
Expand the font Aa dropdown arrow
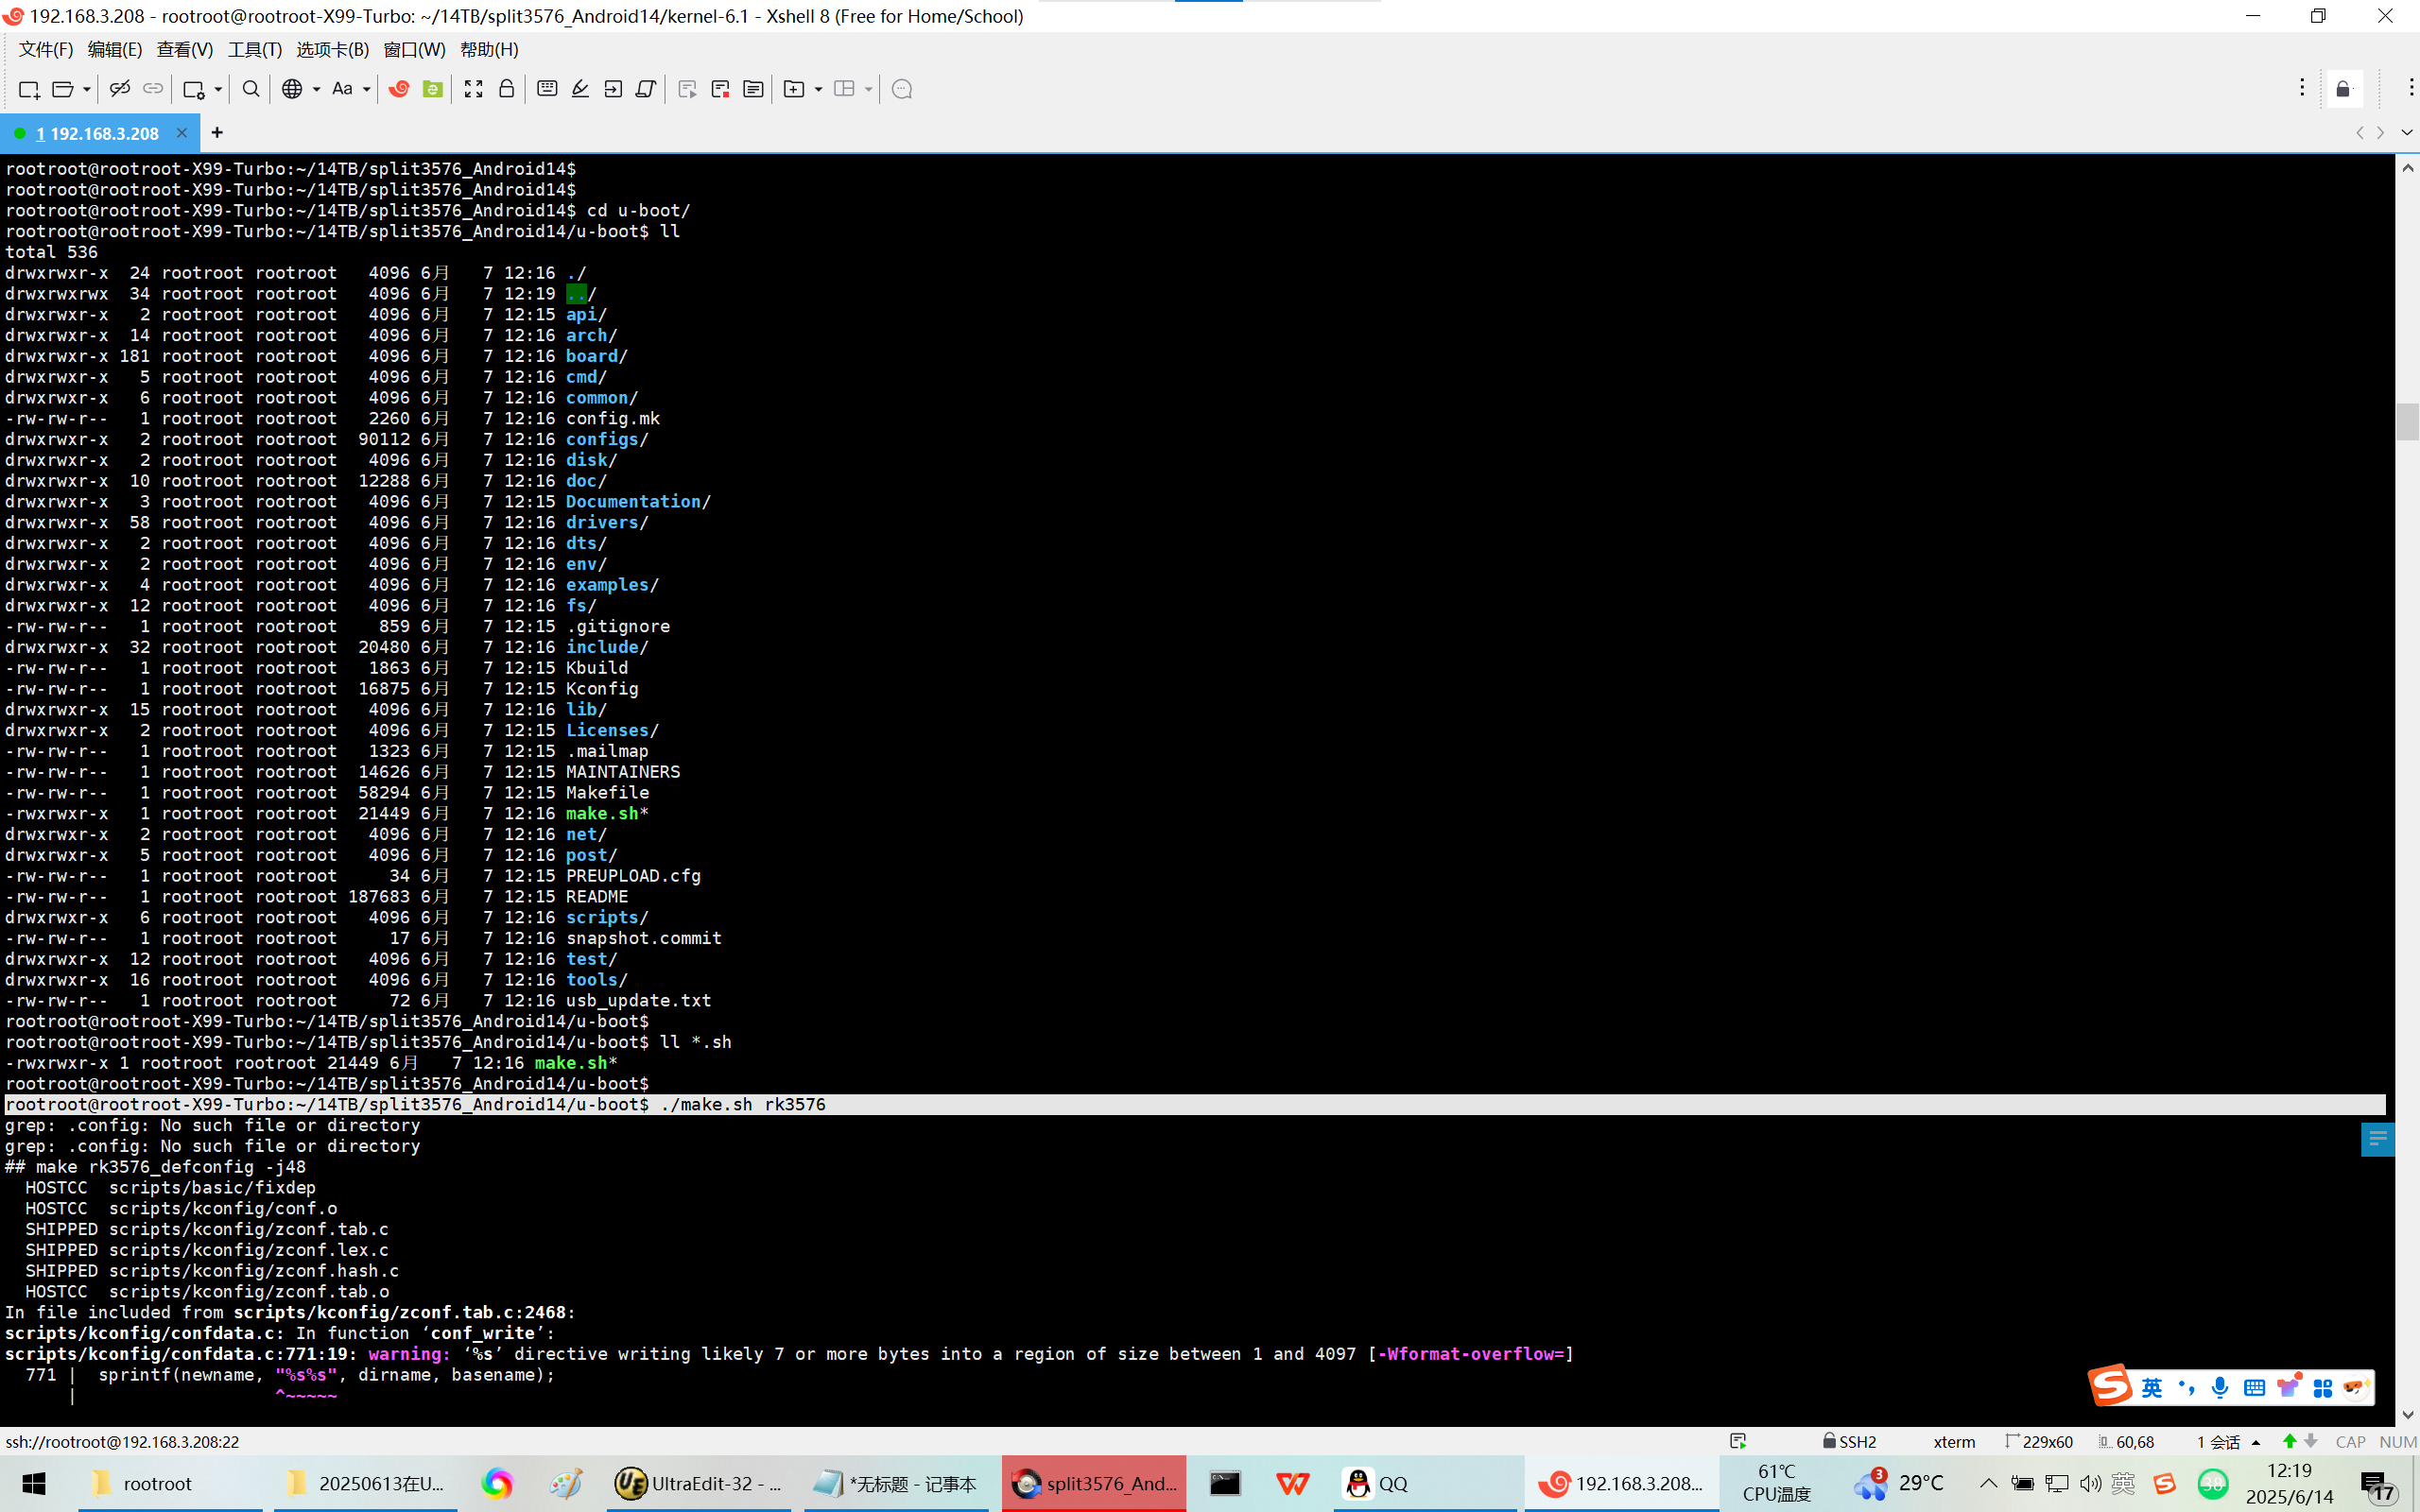(x=367, y=89)
